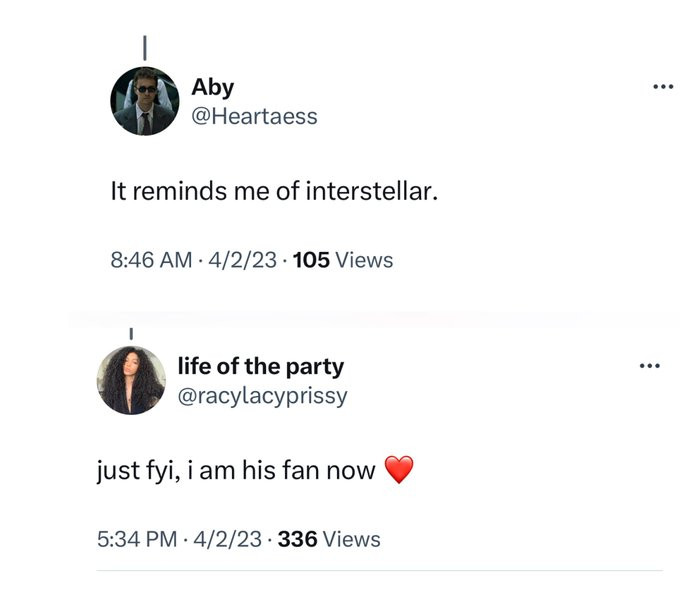Viewport: 680px width, 610px height.
Task: View the 105 Views count
Action: pyautogui.click(x=343, y=260)
